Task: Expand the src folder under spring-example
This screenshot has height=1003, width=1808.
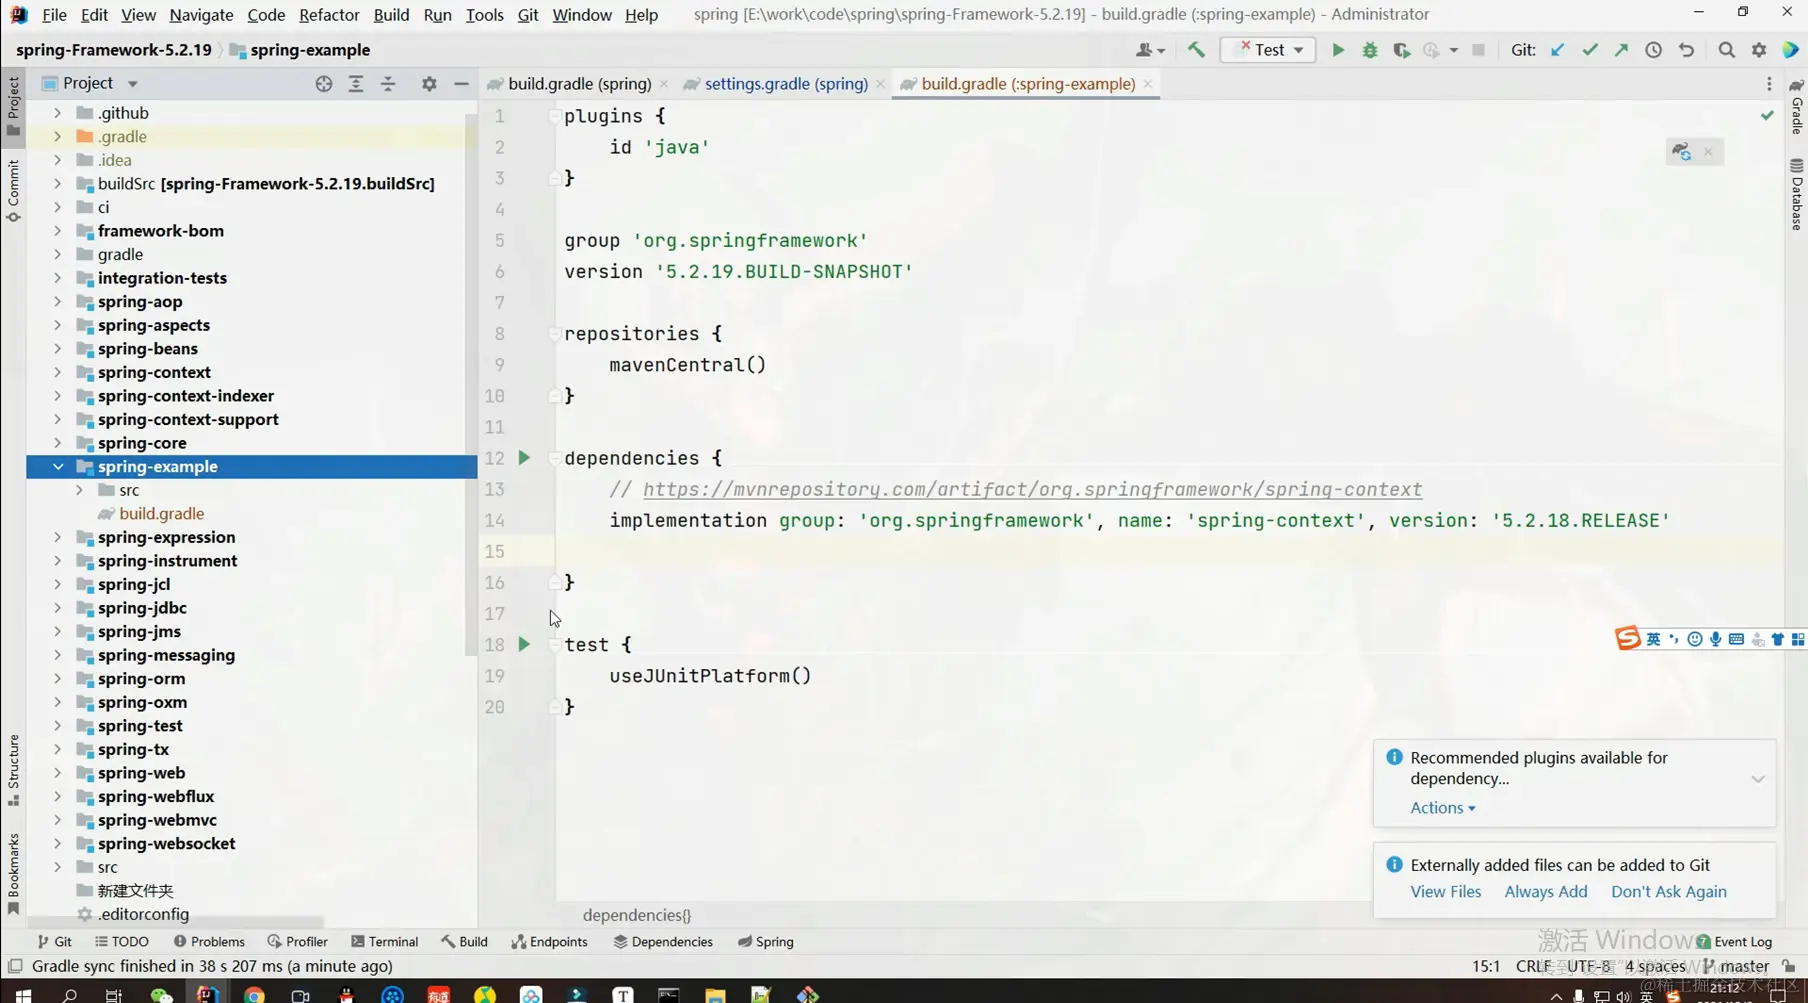Action: (x=79, y=490)
